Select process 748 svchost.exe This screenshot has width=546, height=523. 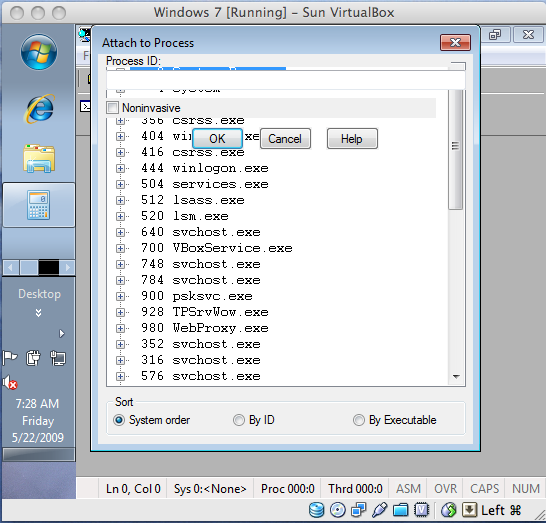(x=201, y=264)
